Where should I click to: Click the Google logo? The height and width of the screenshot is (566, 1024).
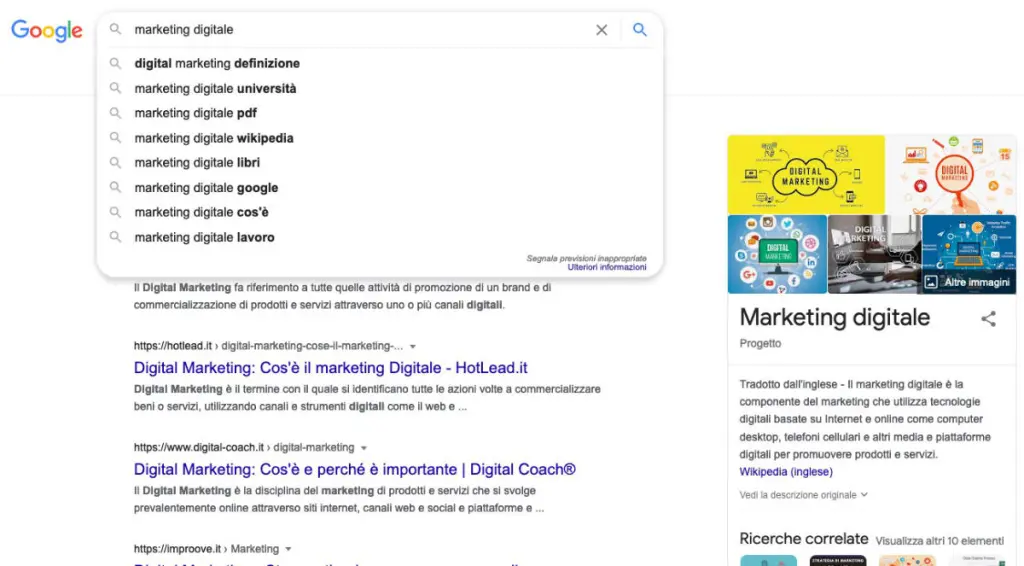pos(46,30)
